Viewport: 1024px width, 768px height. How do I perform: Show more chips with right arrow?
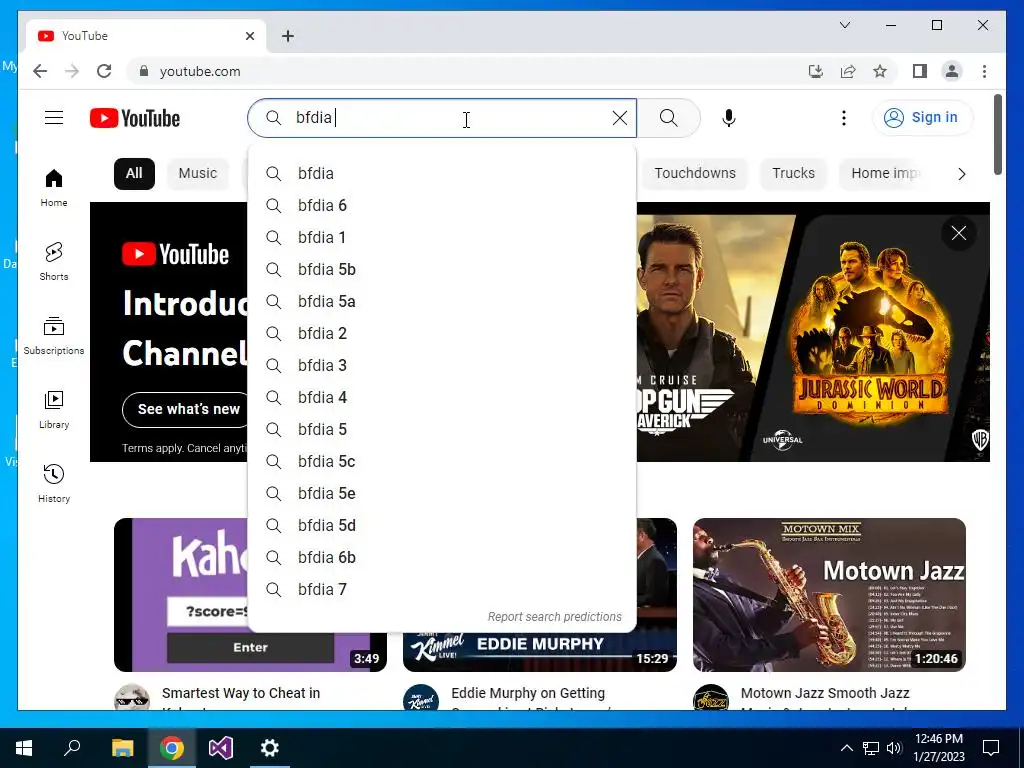961,174
